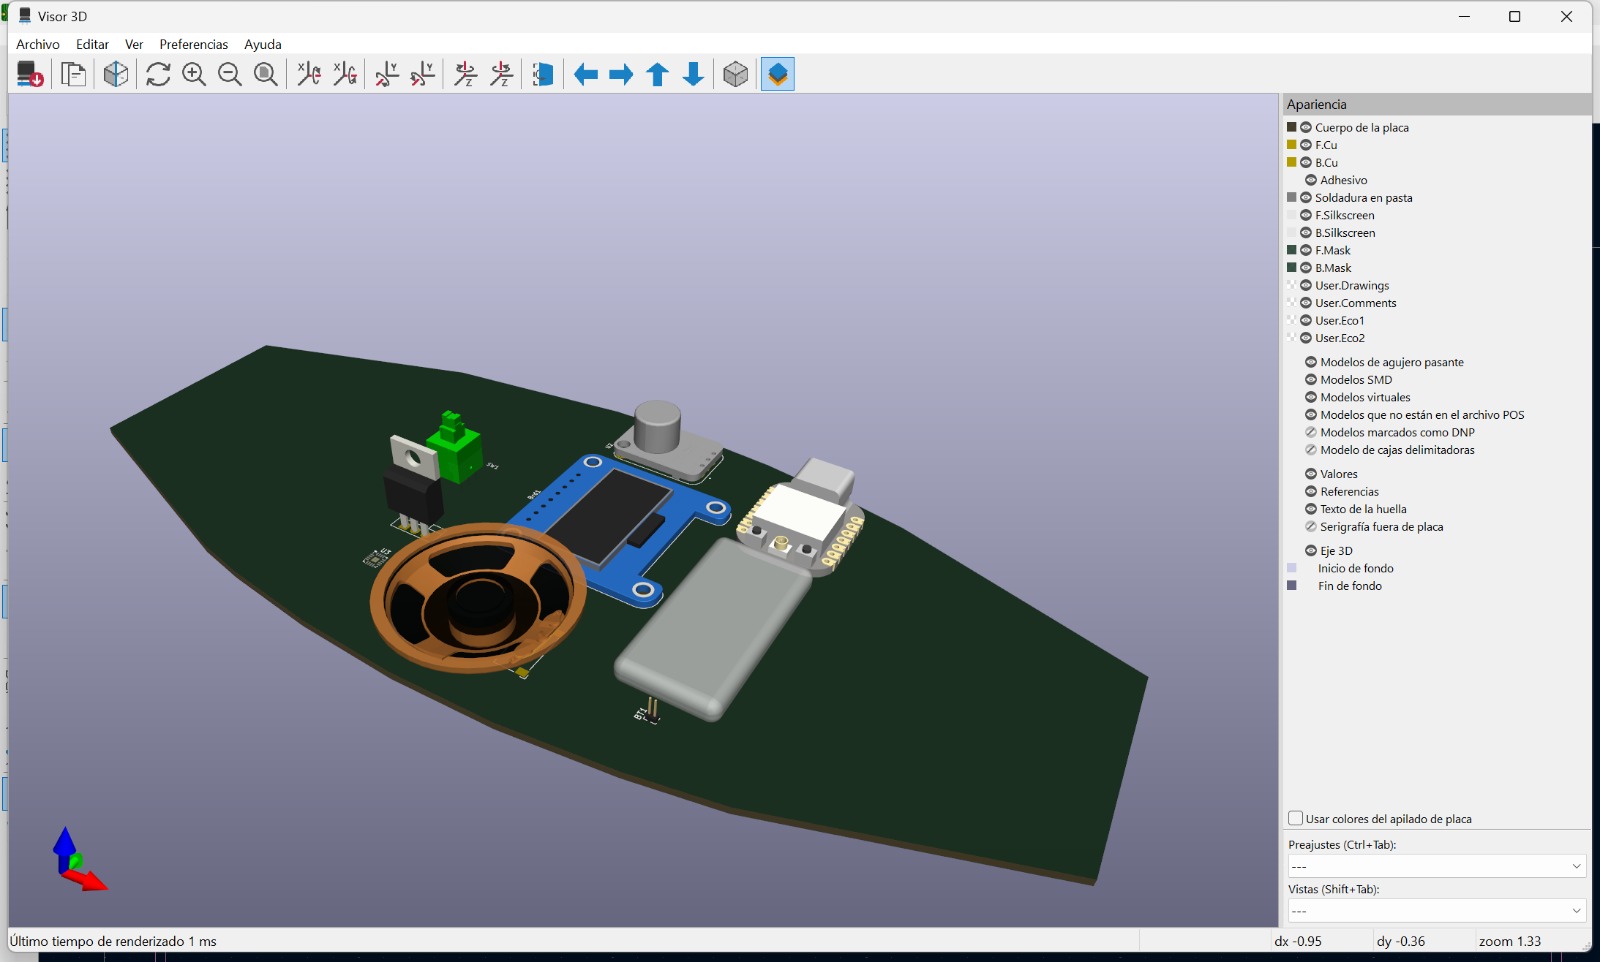Click the Redraw view refresh icon
Viewport: 1600px width, 962px height.
158,74
